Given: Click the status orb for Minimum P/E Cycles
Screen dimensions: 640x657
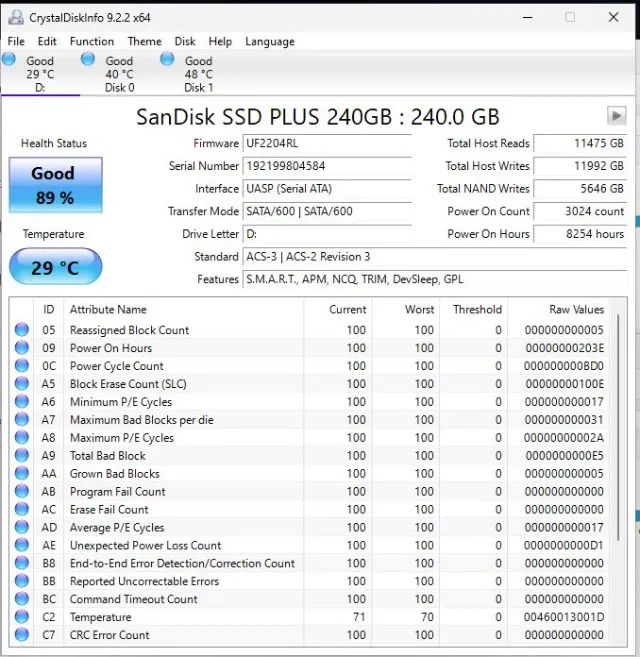Looking at the screenshot, I should click(x=22, y=401).
